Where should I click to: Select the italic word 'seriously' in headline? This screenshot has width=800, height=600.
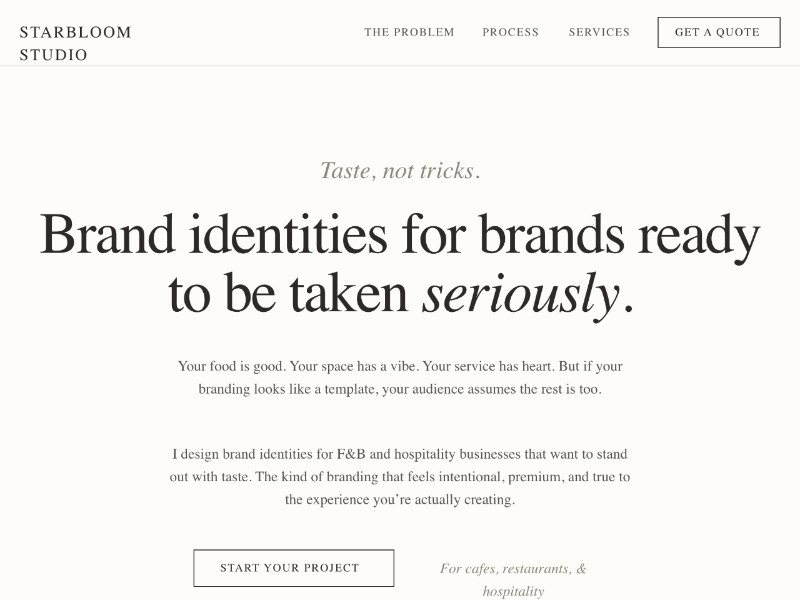(x=520, y=294)
